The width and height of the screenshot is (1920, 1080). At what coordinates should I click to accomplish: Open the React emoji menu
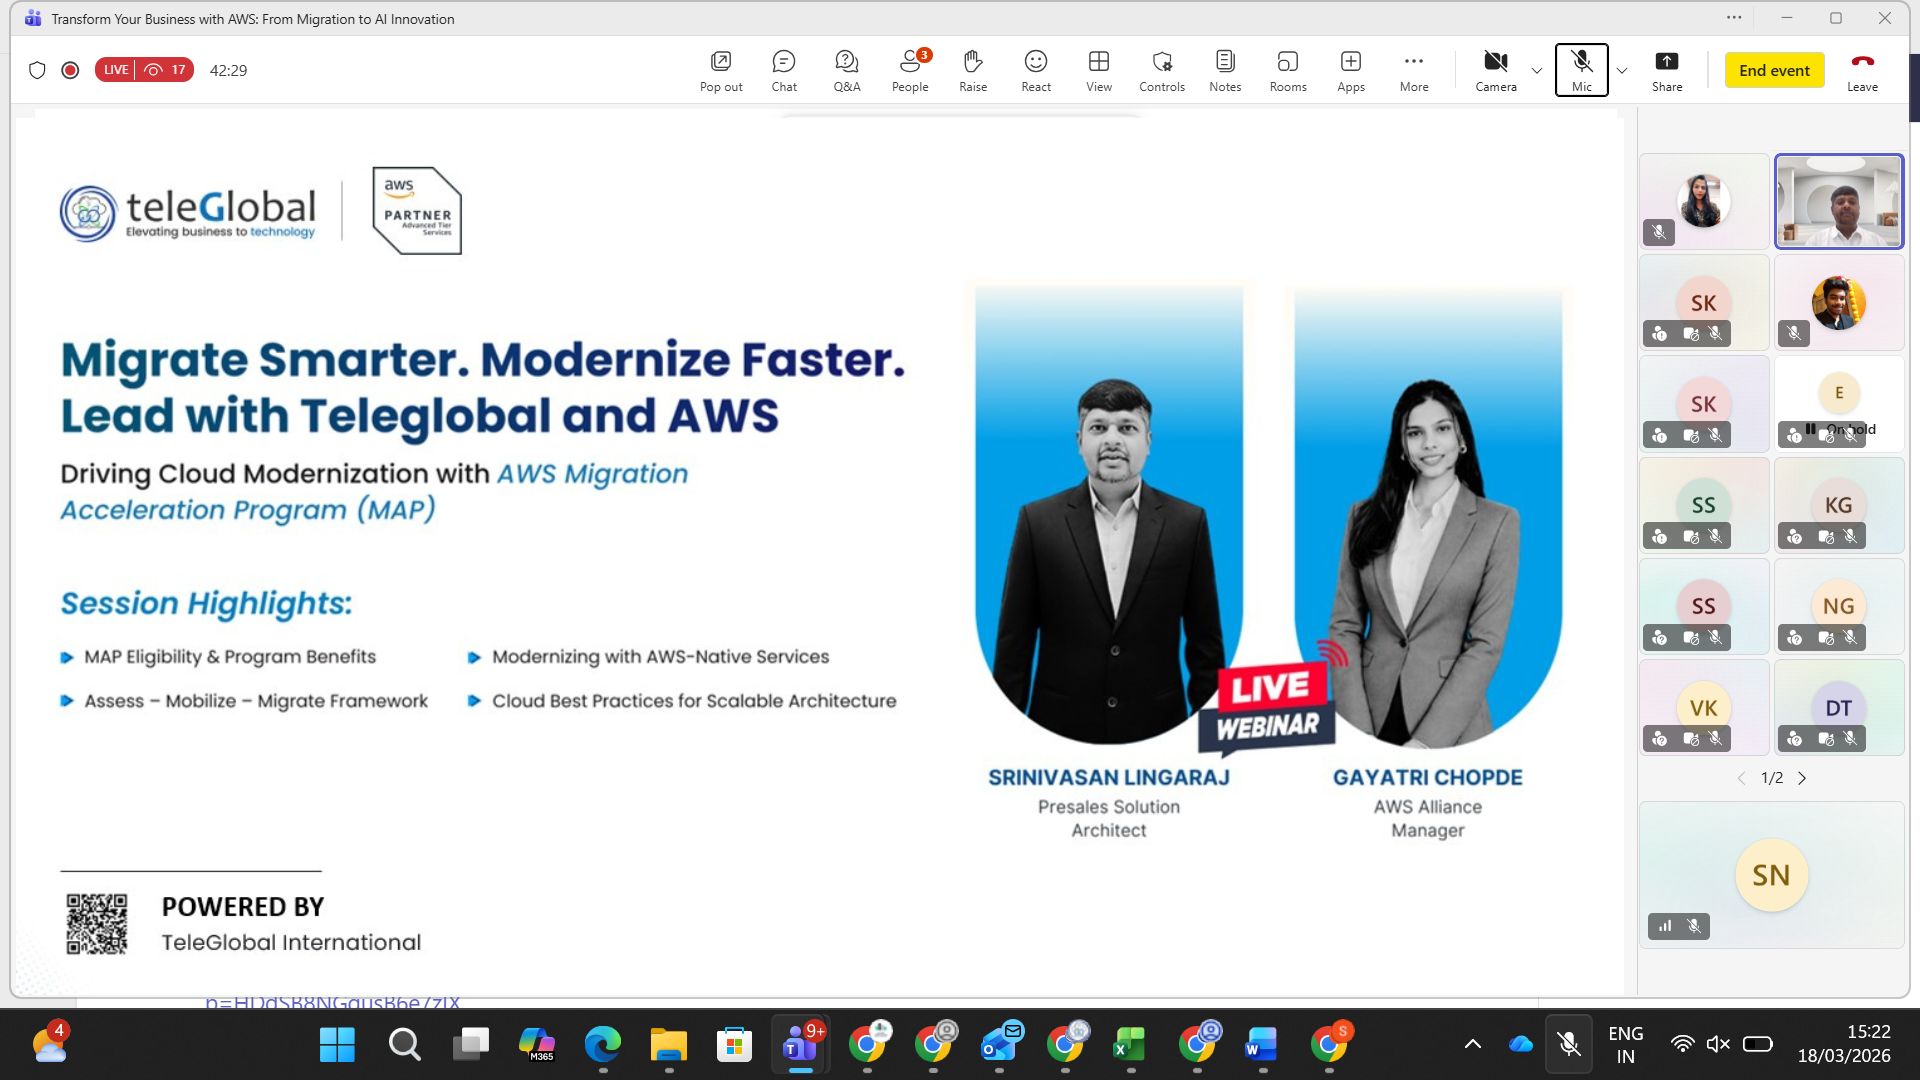pos(1035,70)
